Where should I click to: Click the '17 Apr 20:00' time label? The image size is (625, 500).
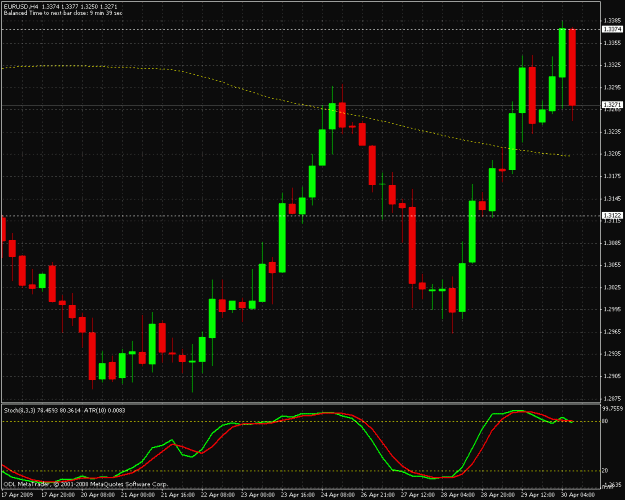coord(58,495)
